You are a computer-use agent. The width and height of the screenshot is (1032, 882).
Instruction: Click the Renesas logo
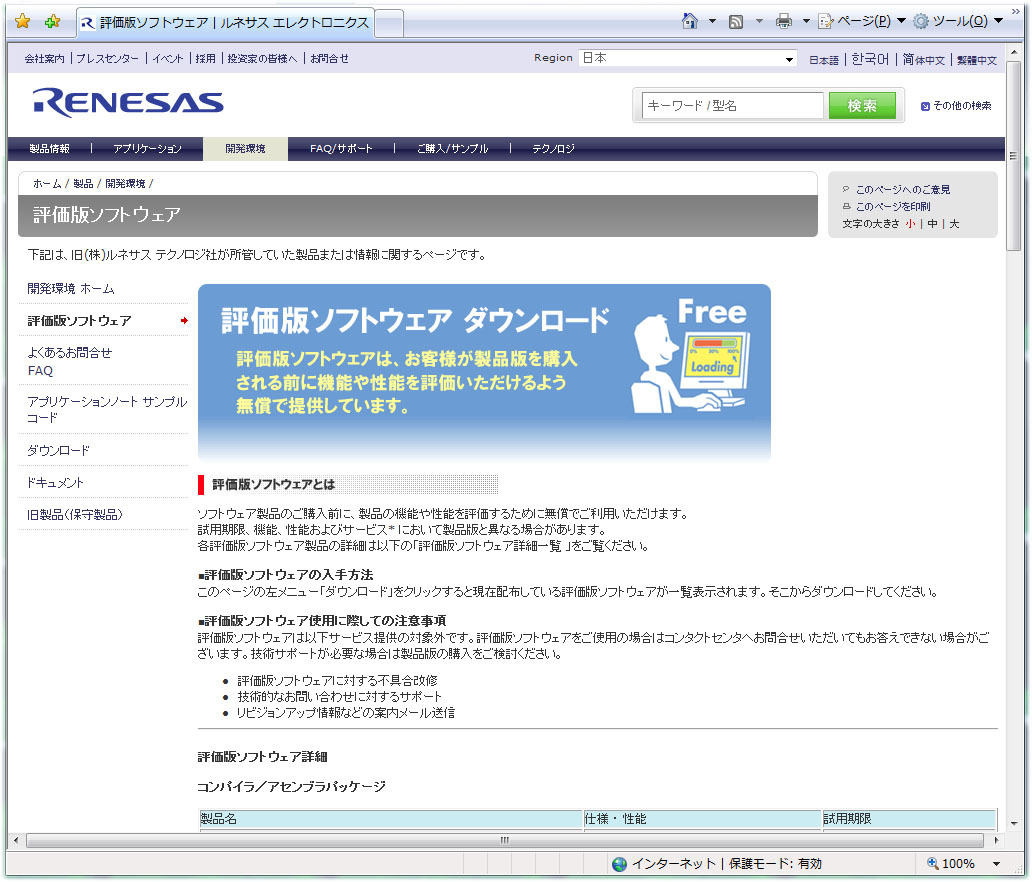pyautogui.click(x=128, y=103)
